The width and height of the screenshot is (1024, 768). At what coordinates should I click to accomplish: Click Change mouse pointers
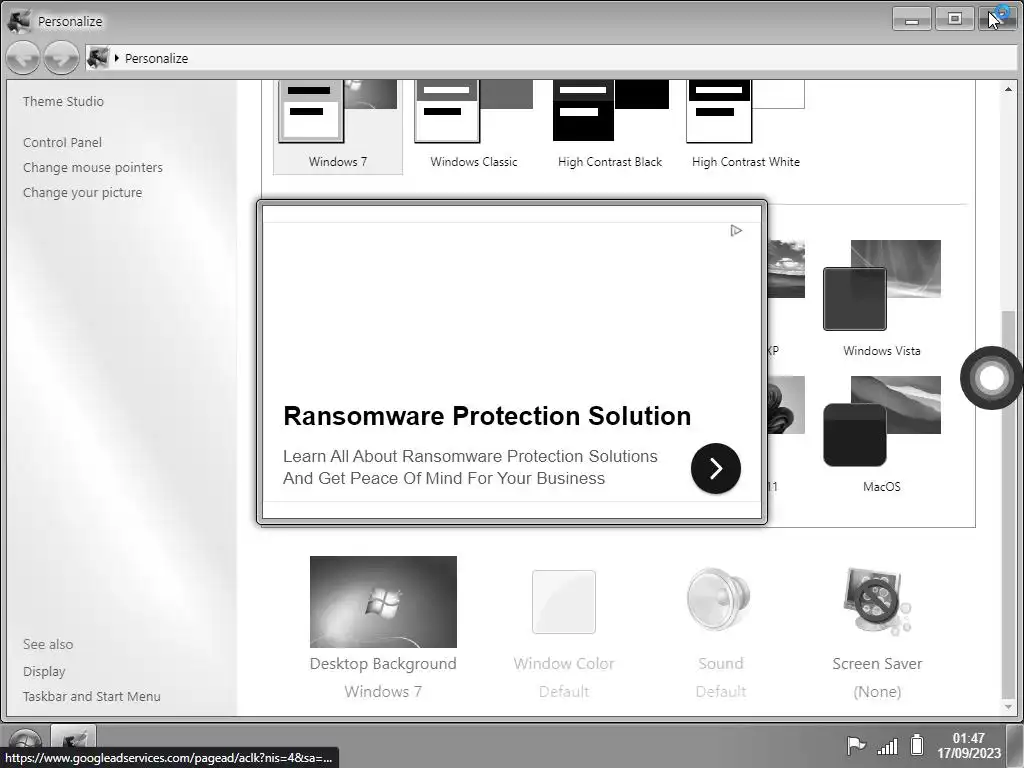(93, 167)
